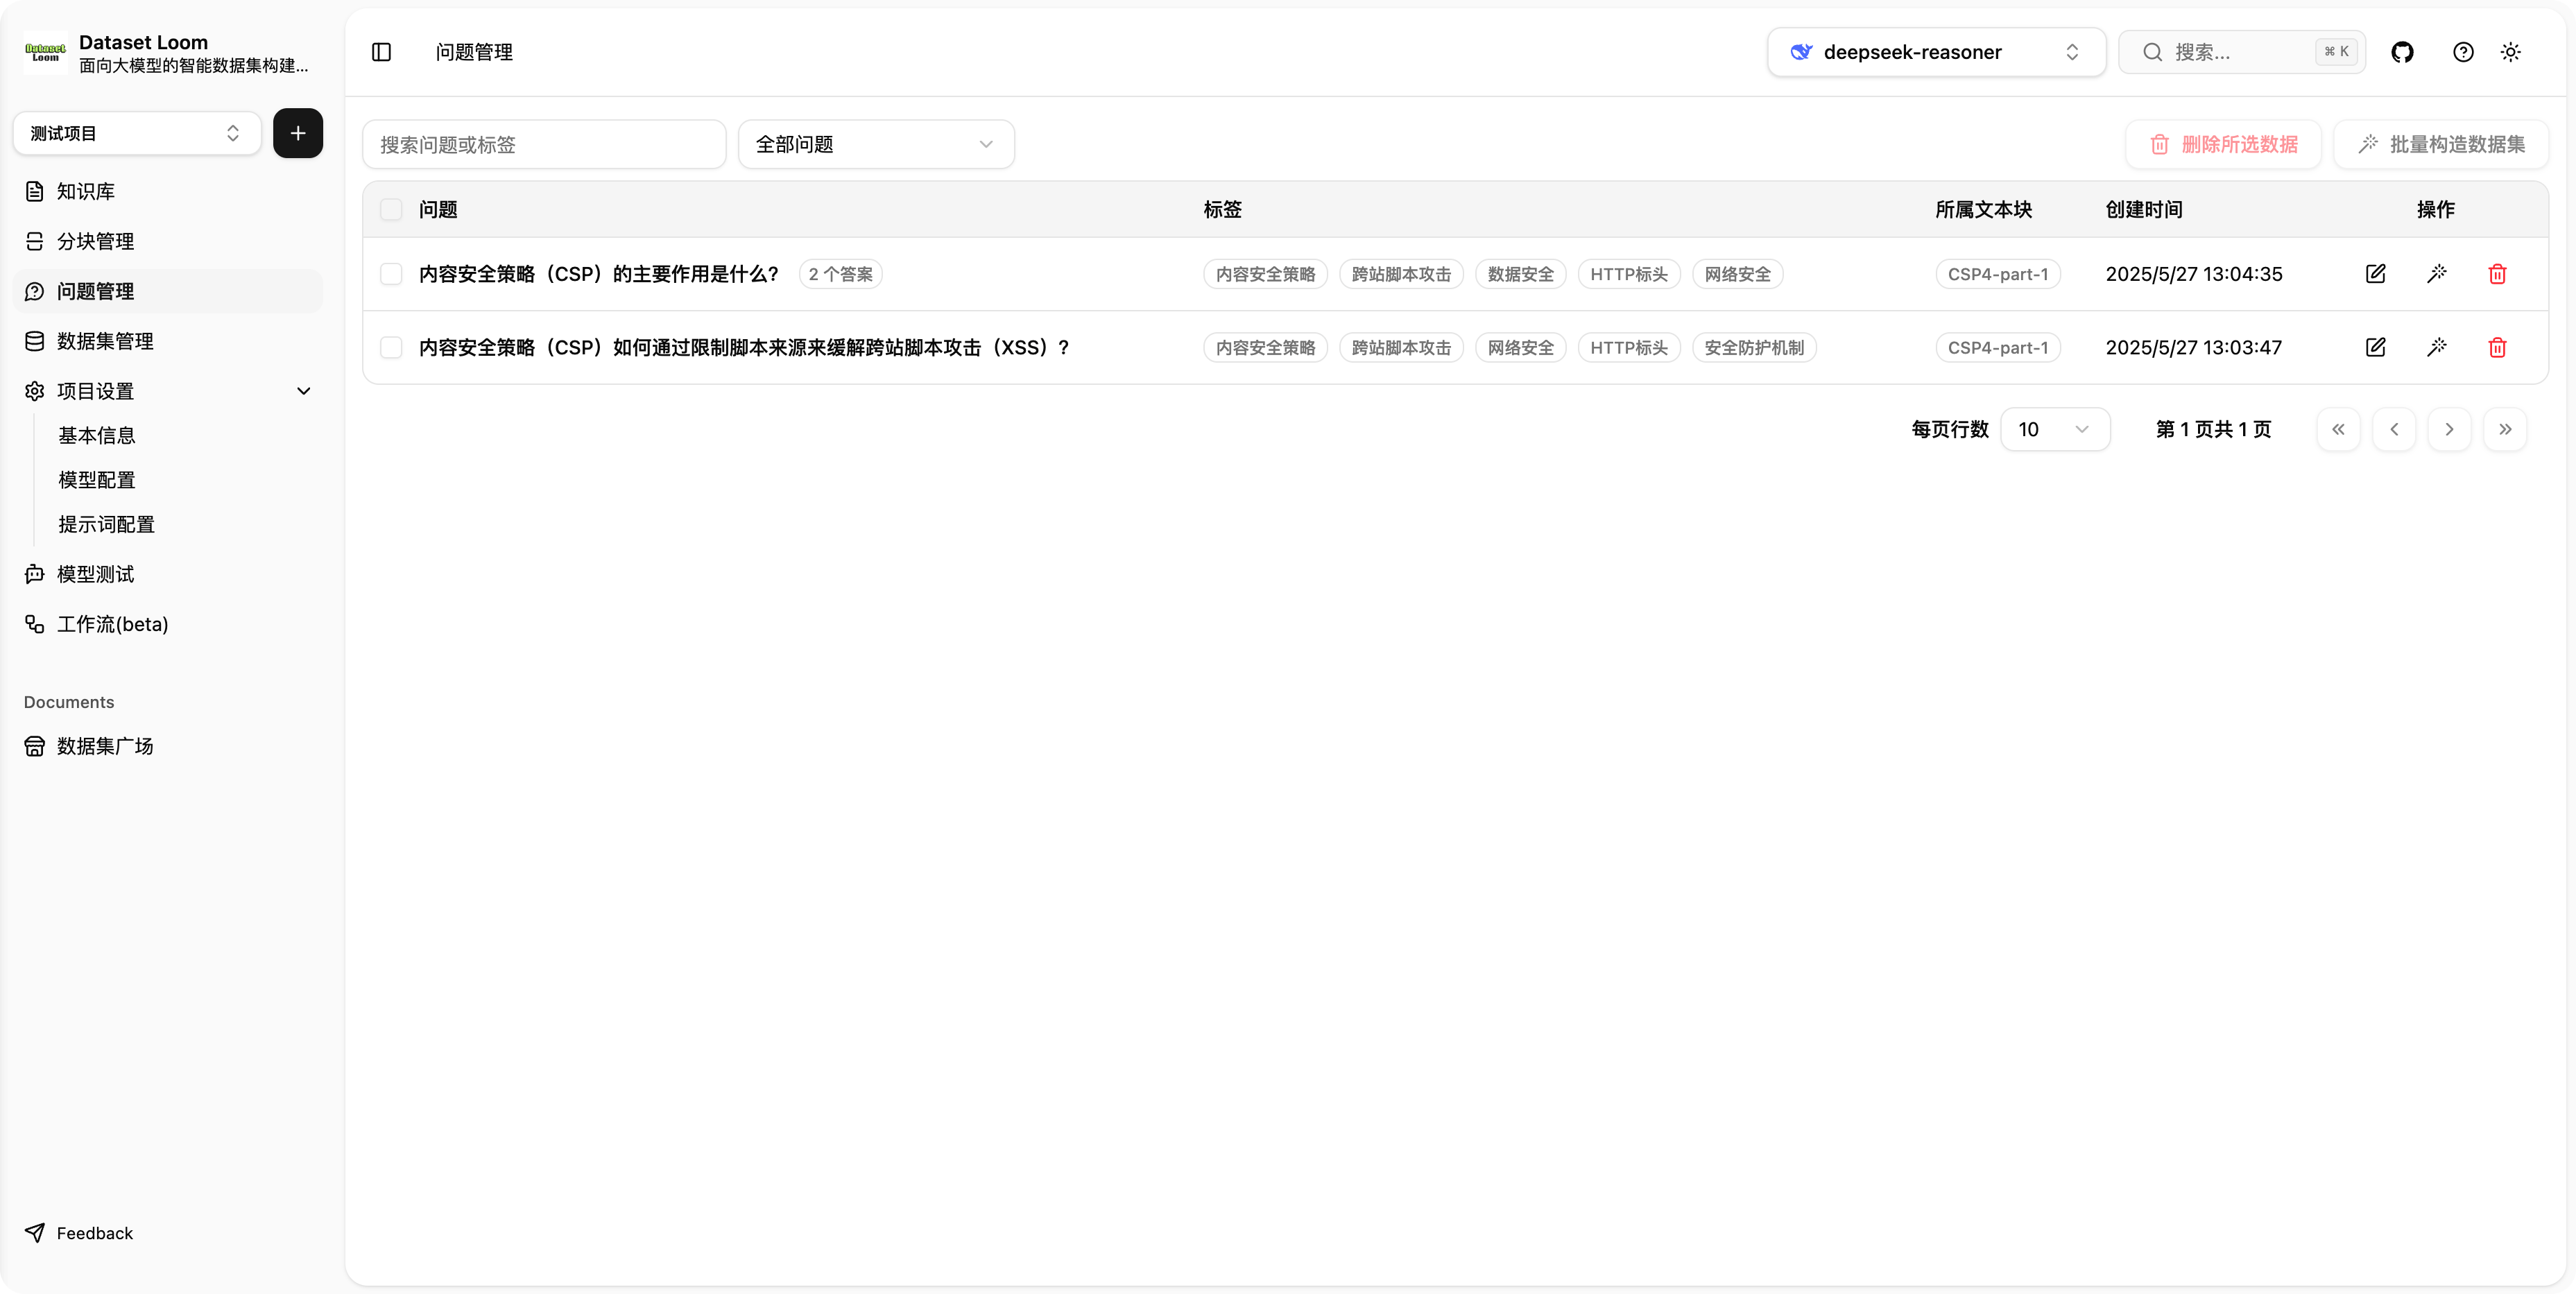Open the 全部问题 filter dropdown
The height and width of the screenshot is (1294, 2576).
point(876,144)
